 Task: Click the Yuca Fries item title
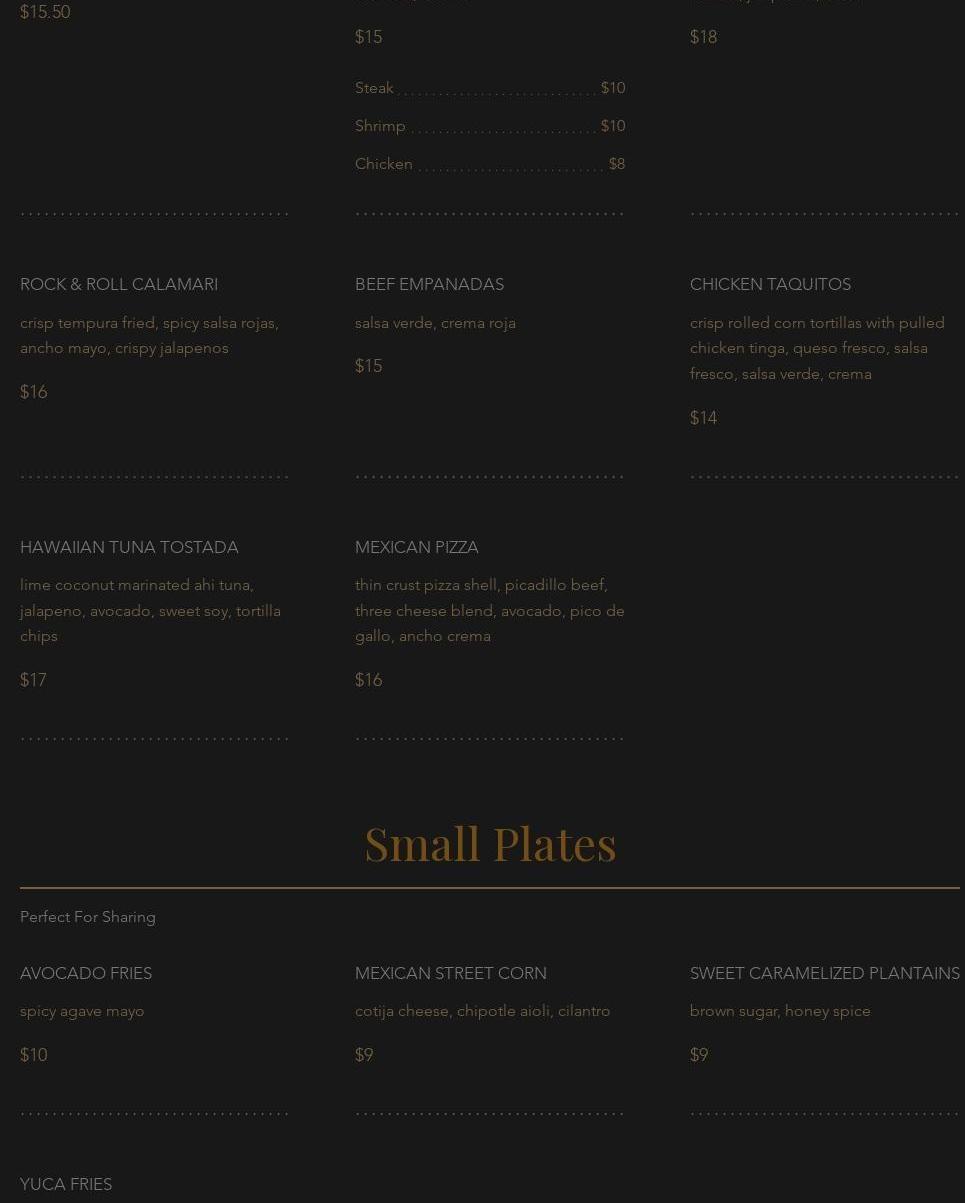click(x=66, y=1185)
